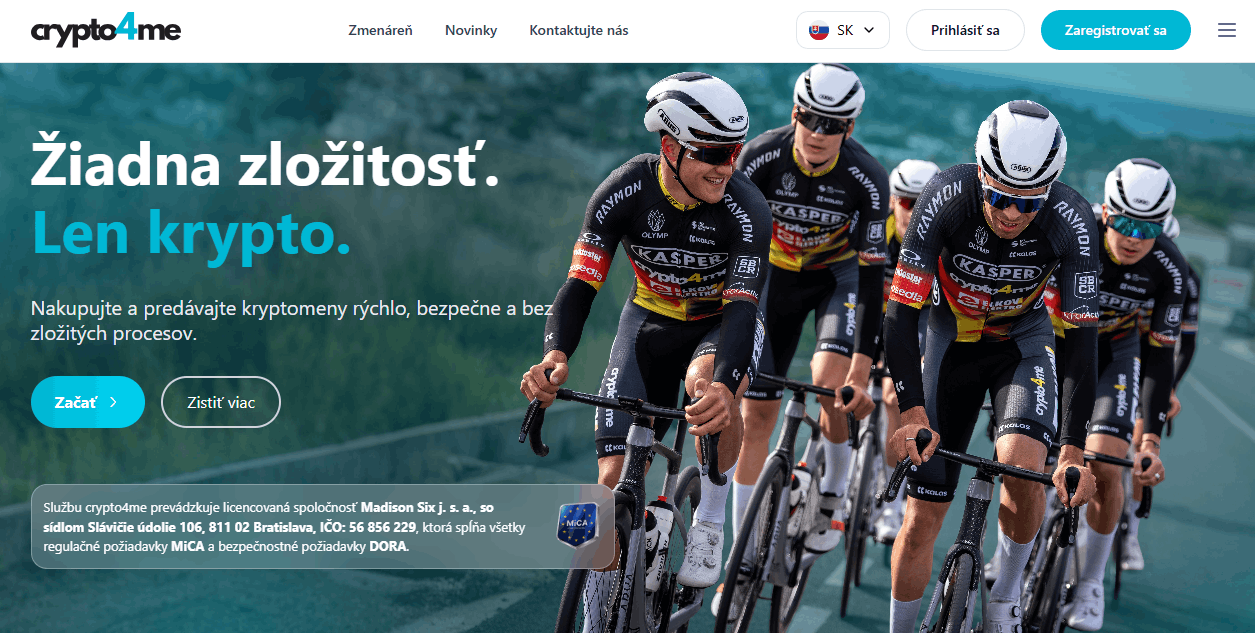The image size is (1255, 633).
Task: Click the crypto4me logo
Action: coord(105,30)
